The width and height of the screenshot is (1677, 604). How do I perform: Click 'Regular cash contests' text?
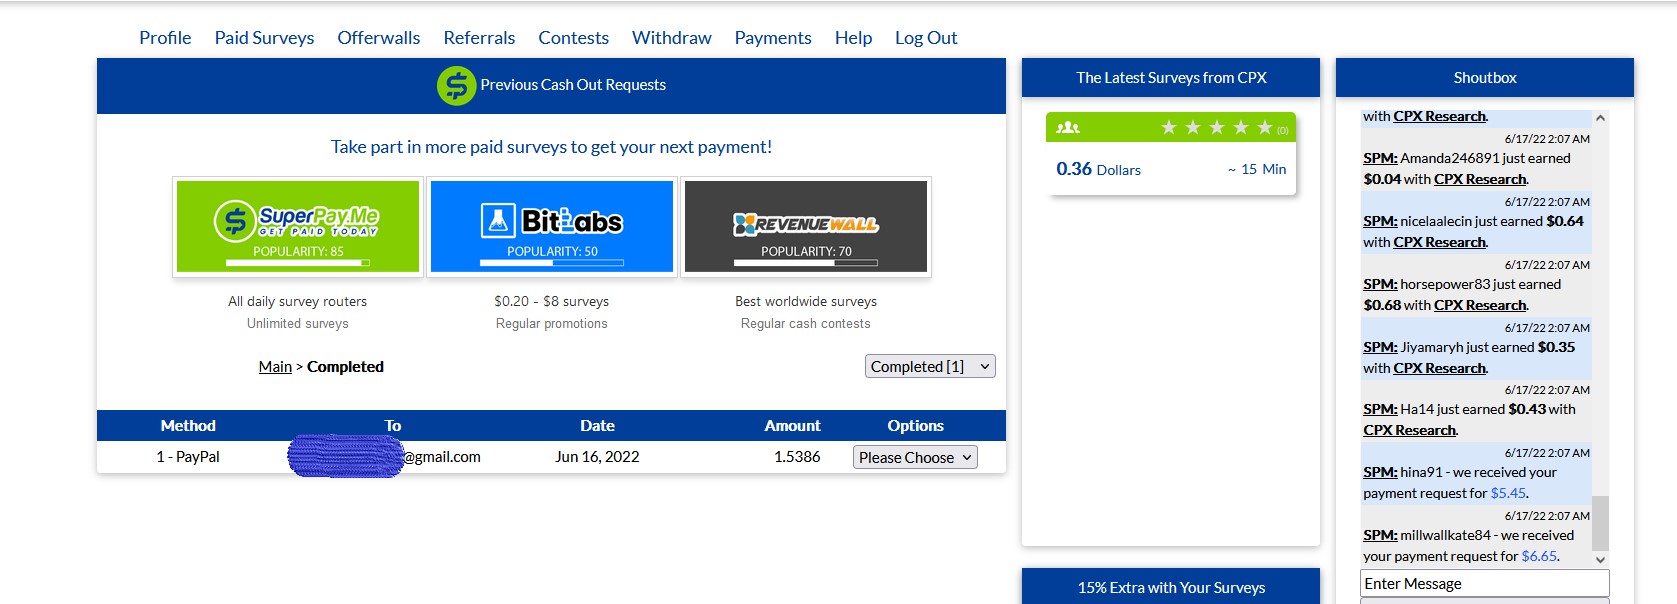(x=806, y=324)
